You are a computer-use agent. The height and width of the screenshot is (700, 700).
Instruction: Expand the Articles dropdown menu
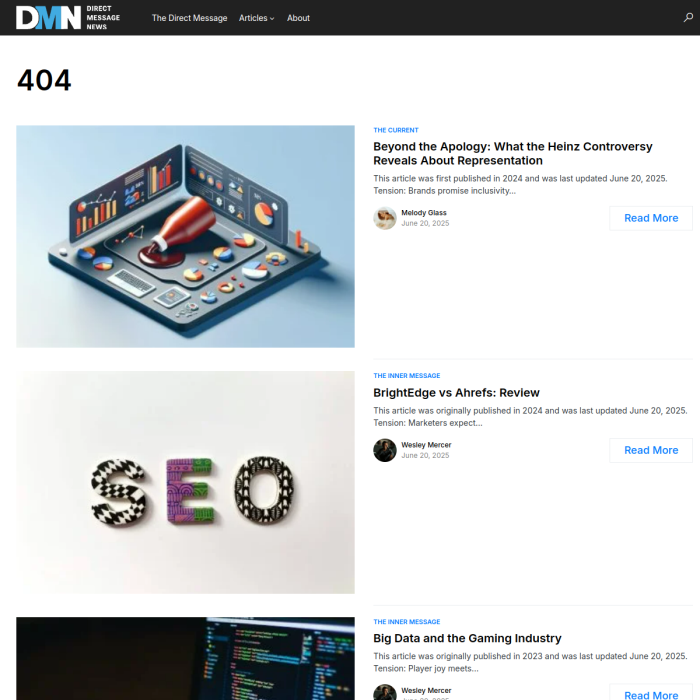click(x=256, y=18)
